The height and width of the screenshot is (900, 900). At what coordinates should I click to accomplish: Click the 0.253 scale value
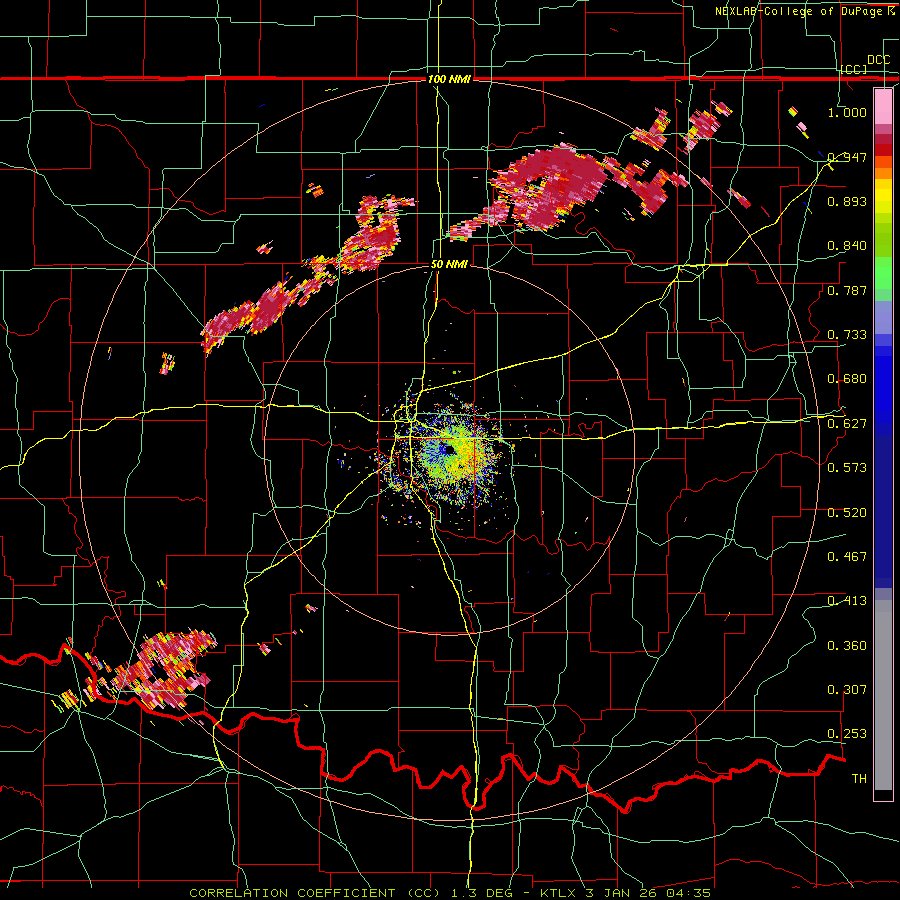point(847,734)
